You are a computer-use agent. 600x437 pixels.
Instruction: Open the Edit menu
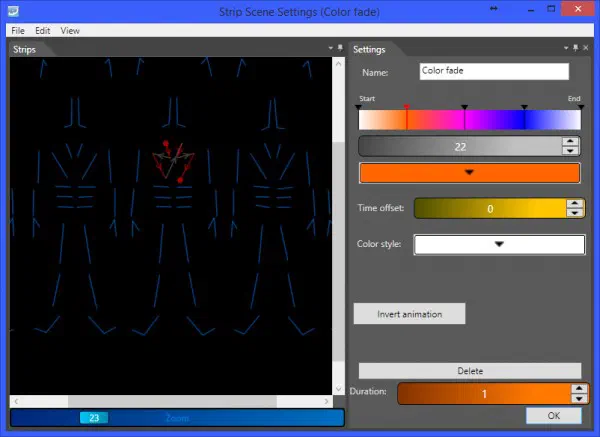point(42,31)
